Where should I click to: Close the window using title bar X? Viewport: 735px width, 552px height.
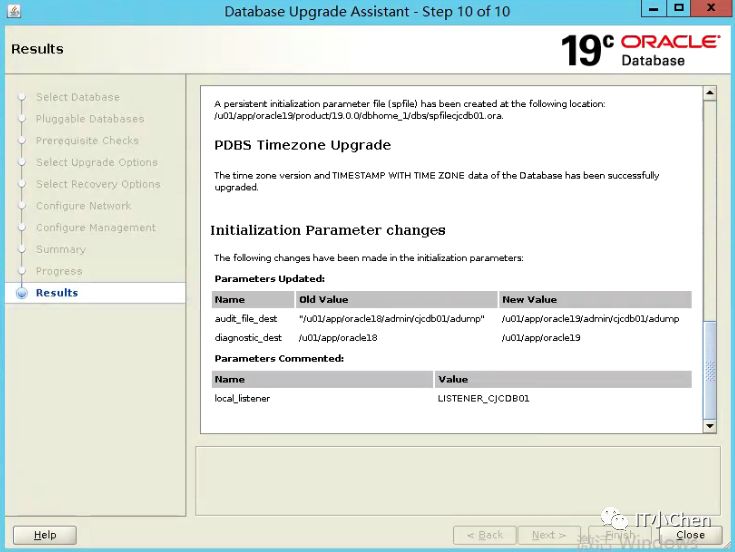[x=711, y=8]
